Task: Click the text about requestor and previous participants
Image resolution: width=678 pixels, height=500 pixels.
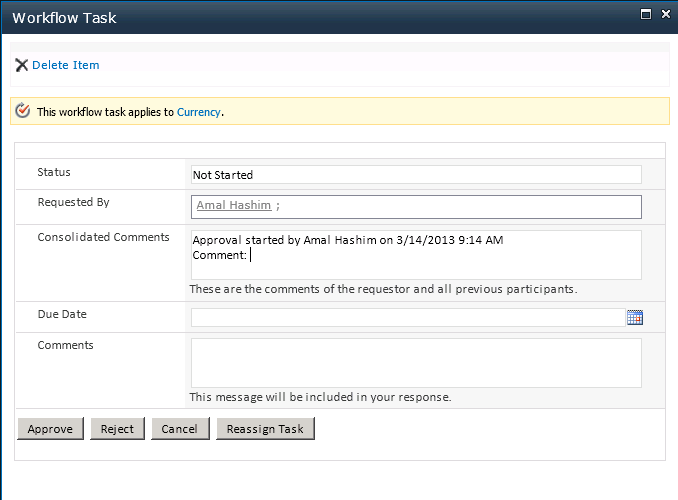Action: click(383, 289)
